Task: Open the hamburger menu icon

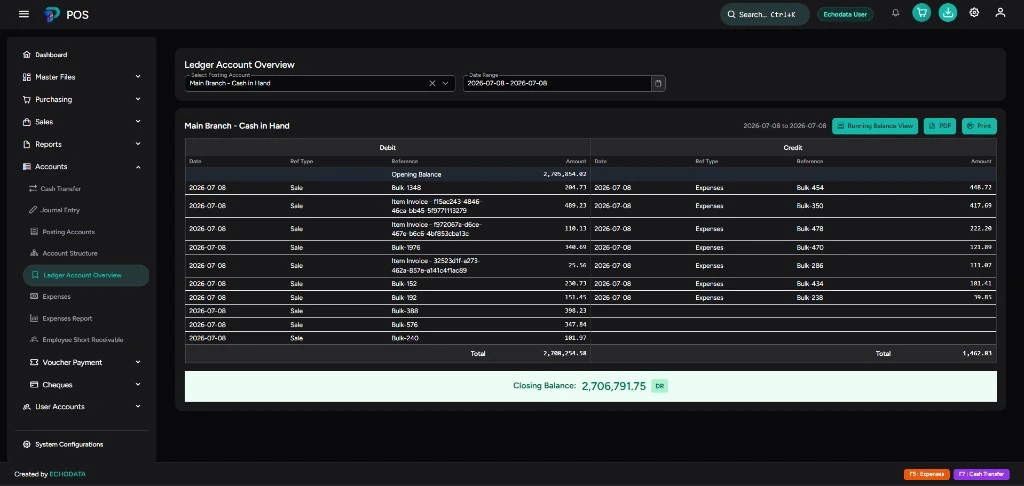Action: pyautogui.click(x=24, y=14)
